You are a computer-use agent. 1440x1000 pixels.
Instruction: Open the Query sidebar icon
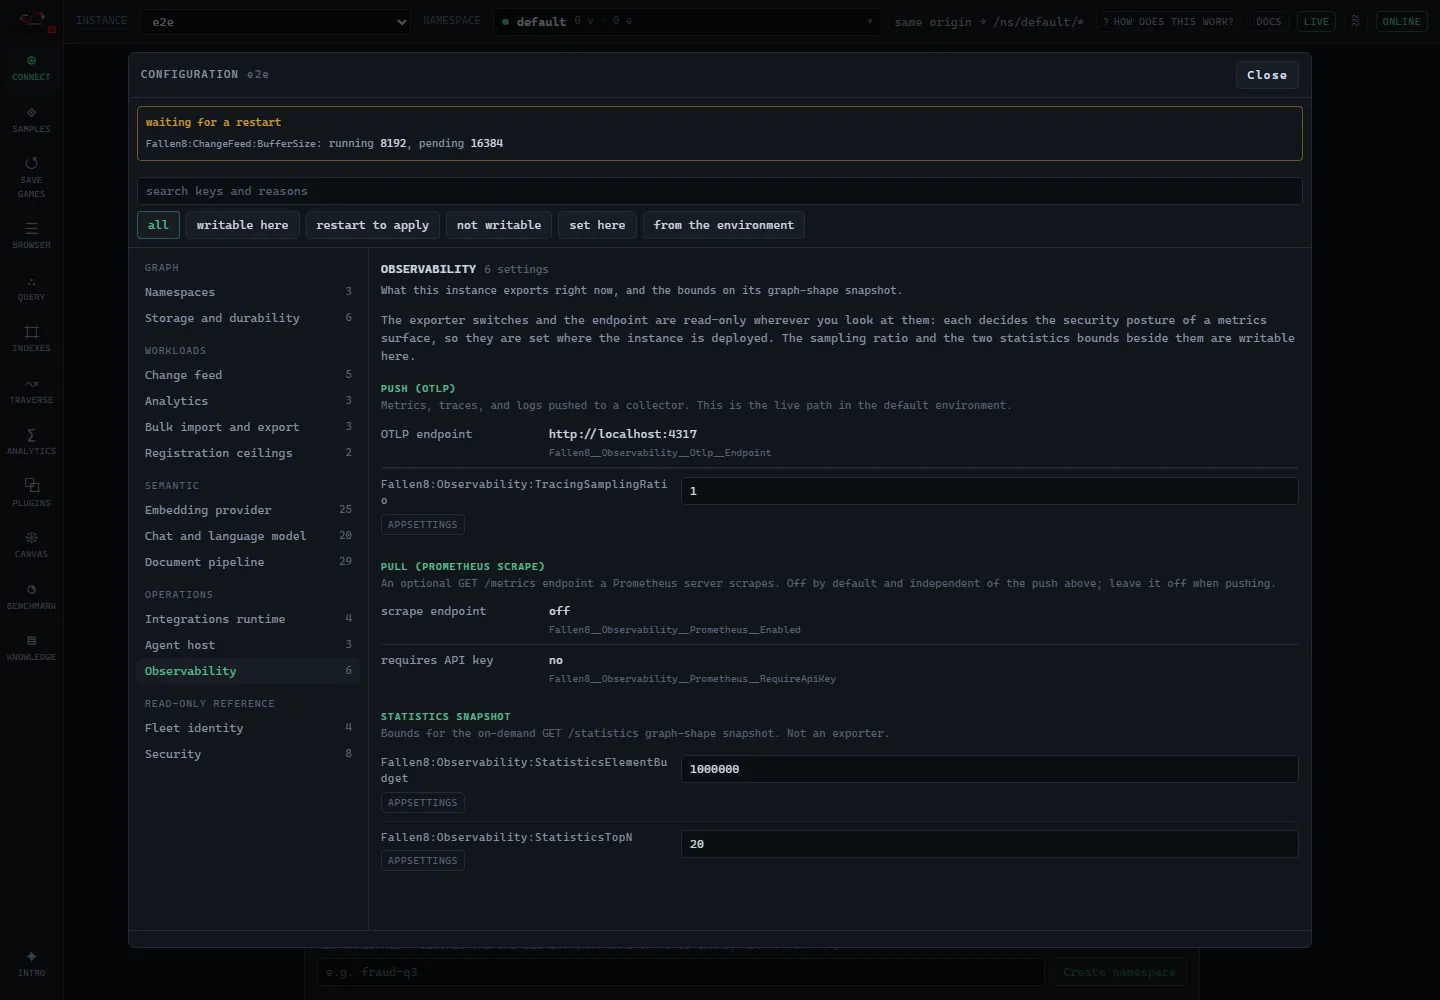click(x=31, y=288)
